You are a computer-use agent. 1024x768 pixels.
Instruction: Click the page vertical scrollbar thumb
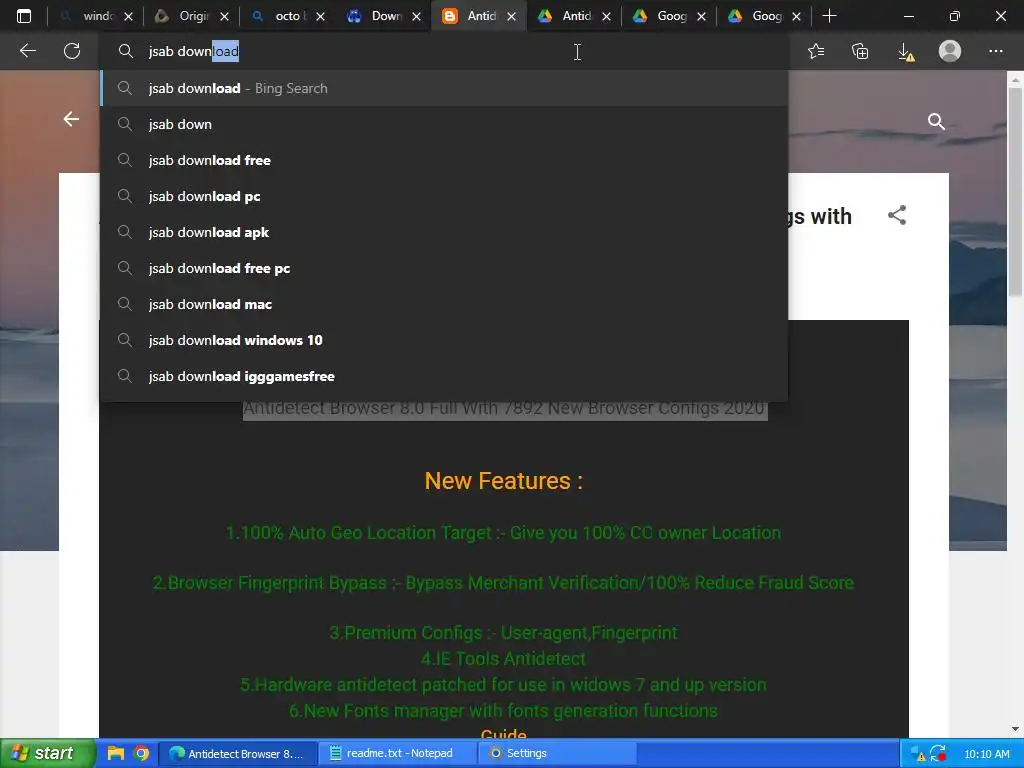1015,193
